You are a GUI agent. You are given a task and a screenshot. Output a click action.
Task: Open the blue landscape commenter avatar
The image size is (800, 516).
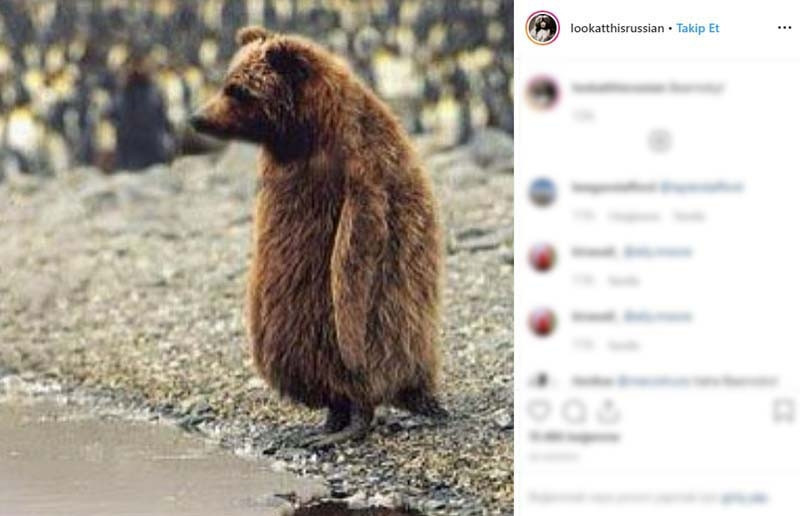click(542, 192)
